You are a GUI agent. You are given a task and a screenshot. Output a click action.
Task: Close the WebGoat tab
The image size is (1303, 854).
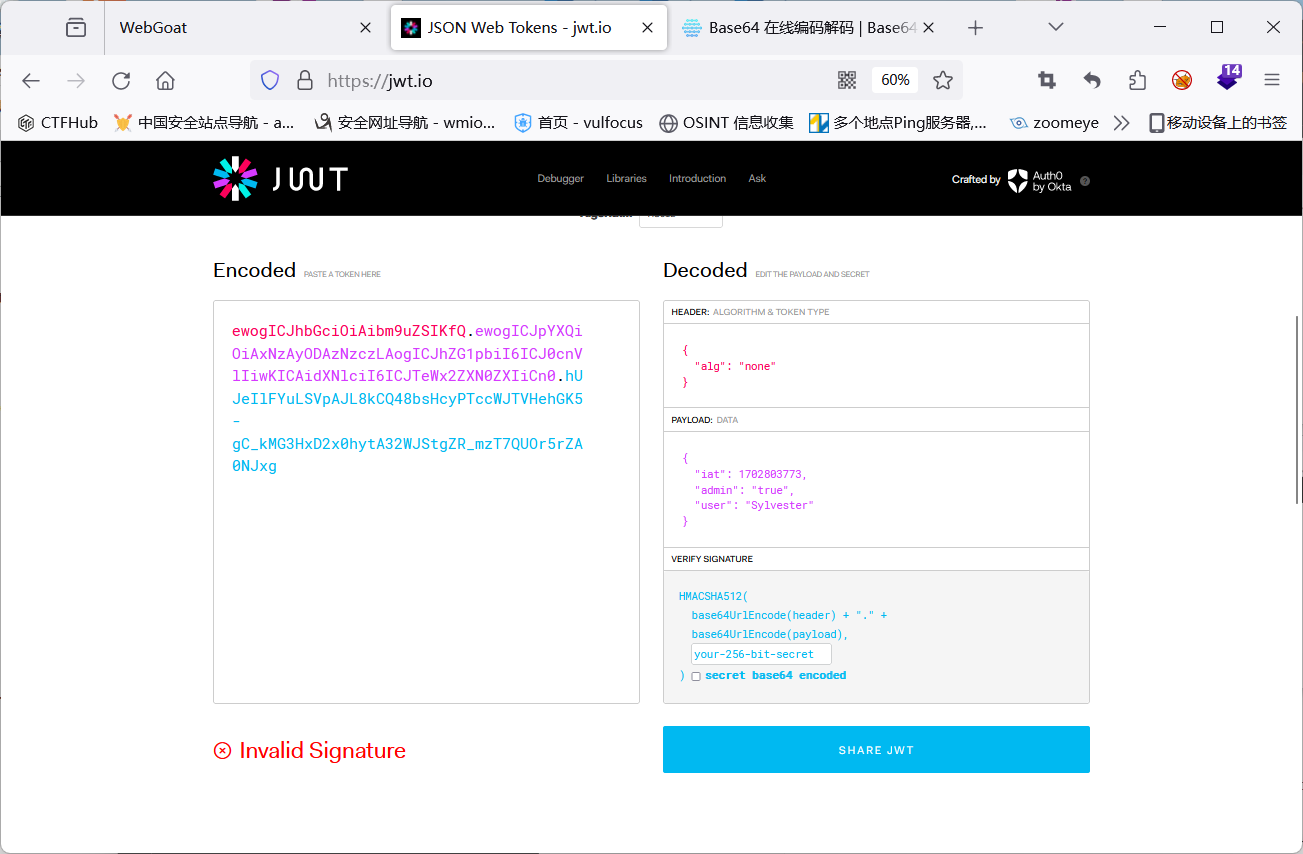point(365,28)
